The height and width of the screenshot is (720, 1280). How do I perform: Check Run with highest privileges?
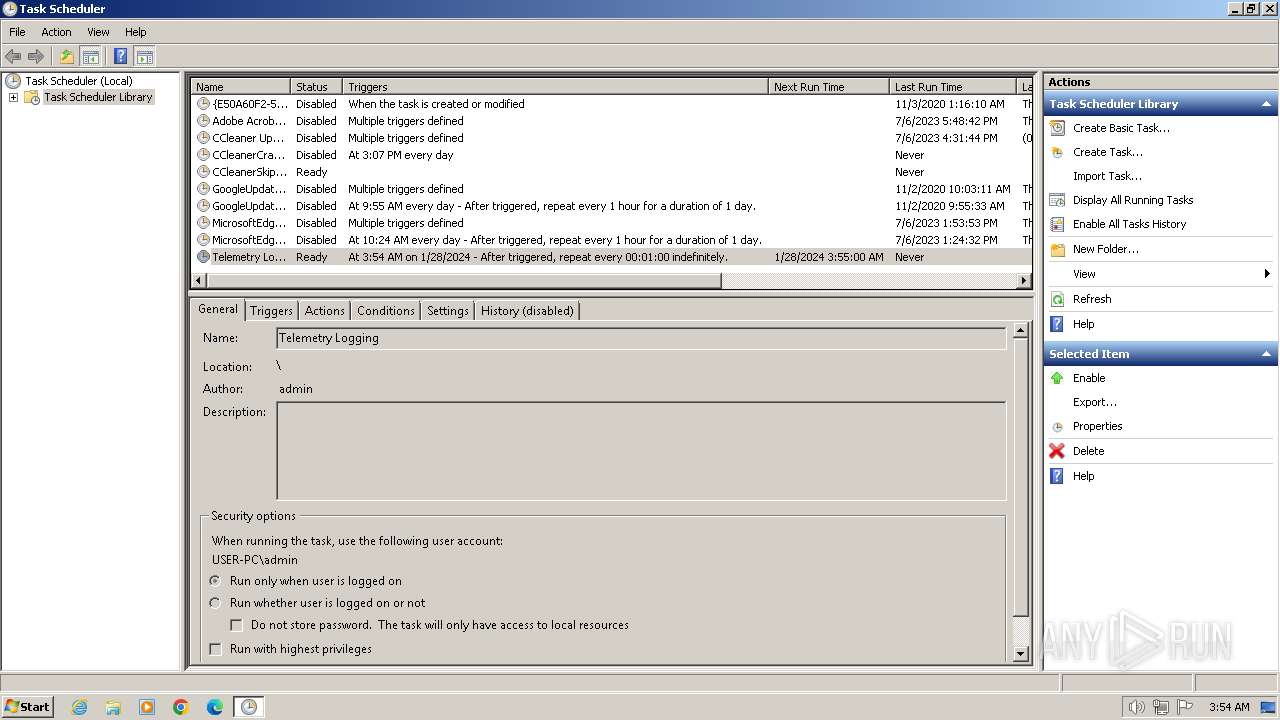click(215, 649)
